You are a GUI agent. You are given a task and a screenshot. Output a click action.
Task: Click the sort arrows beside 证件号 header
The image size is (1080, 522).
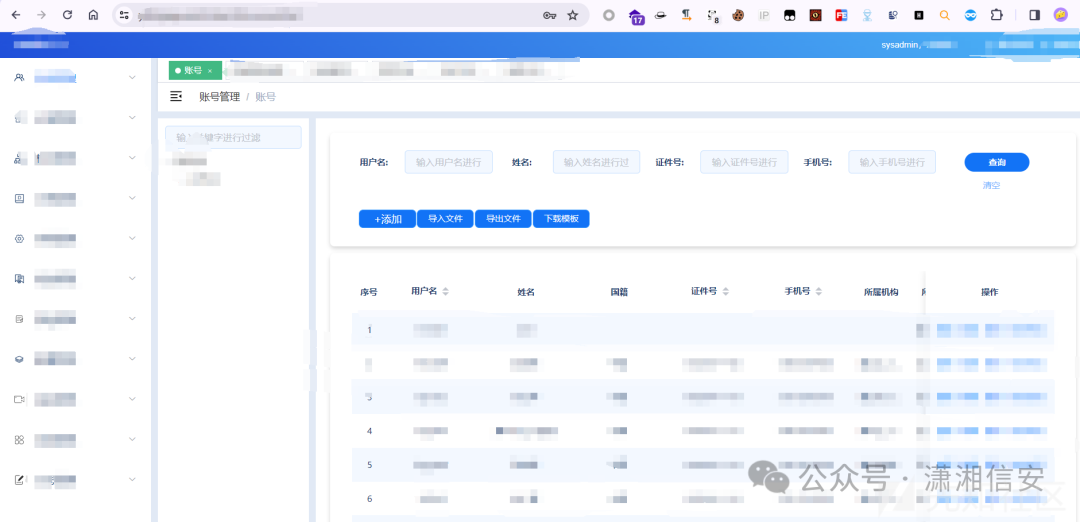(725, 292)
